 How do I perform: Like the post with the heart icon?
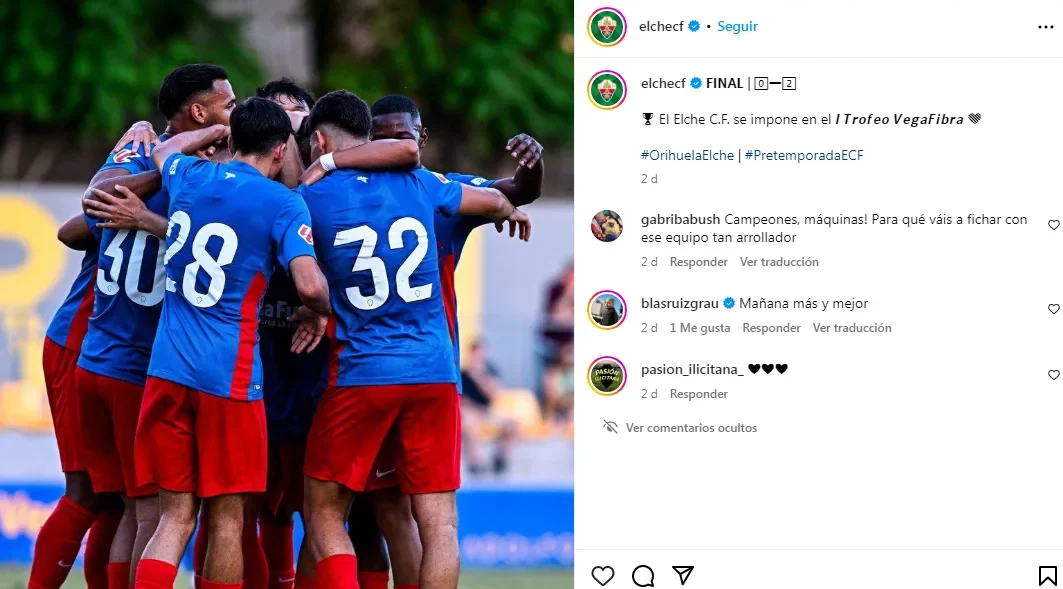click(x=602, y=575)
